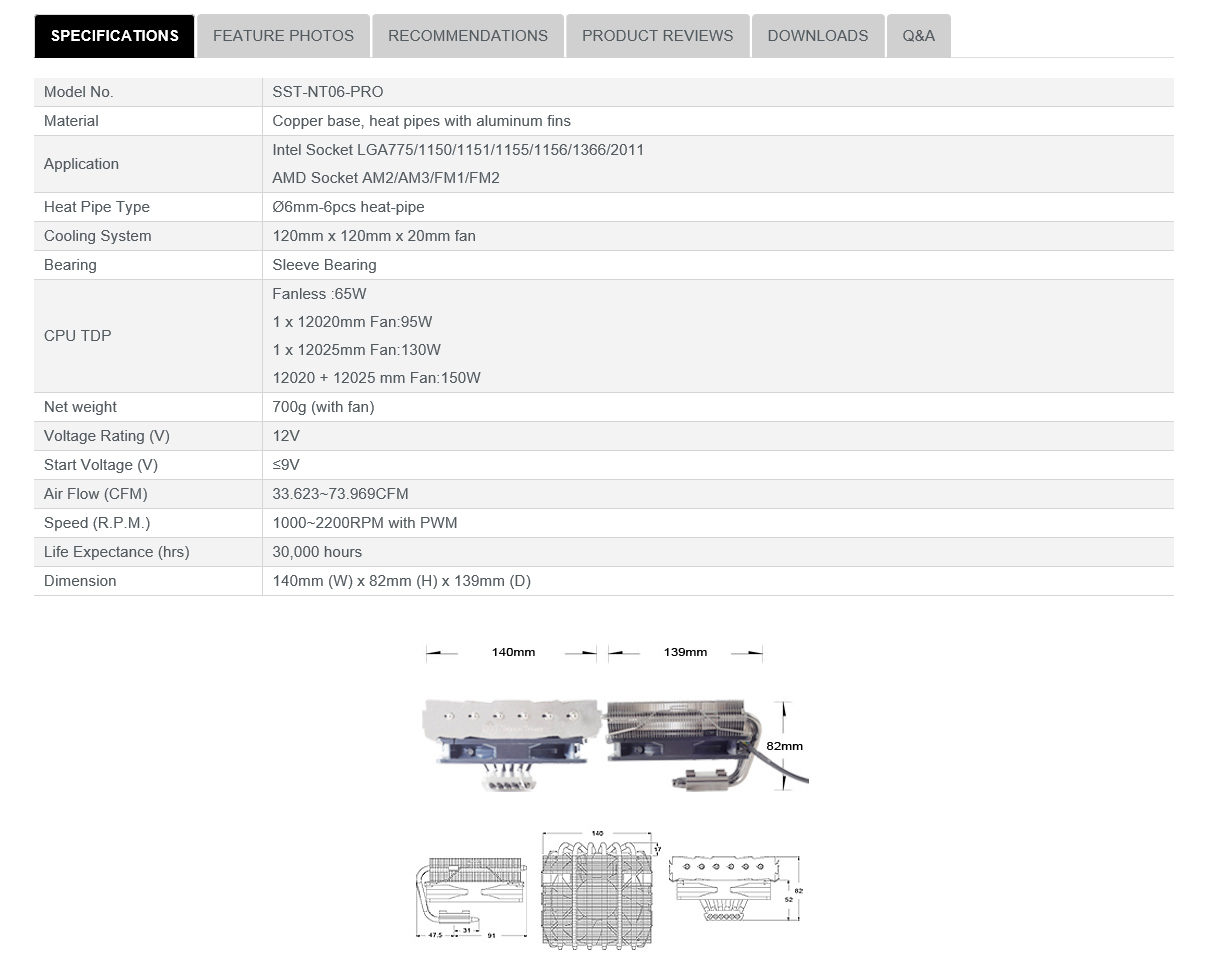
Task: Click the 82mm height dimension label
Action: click(x=786, y=746)
